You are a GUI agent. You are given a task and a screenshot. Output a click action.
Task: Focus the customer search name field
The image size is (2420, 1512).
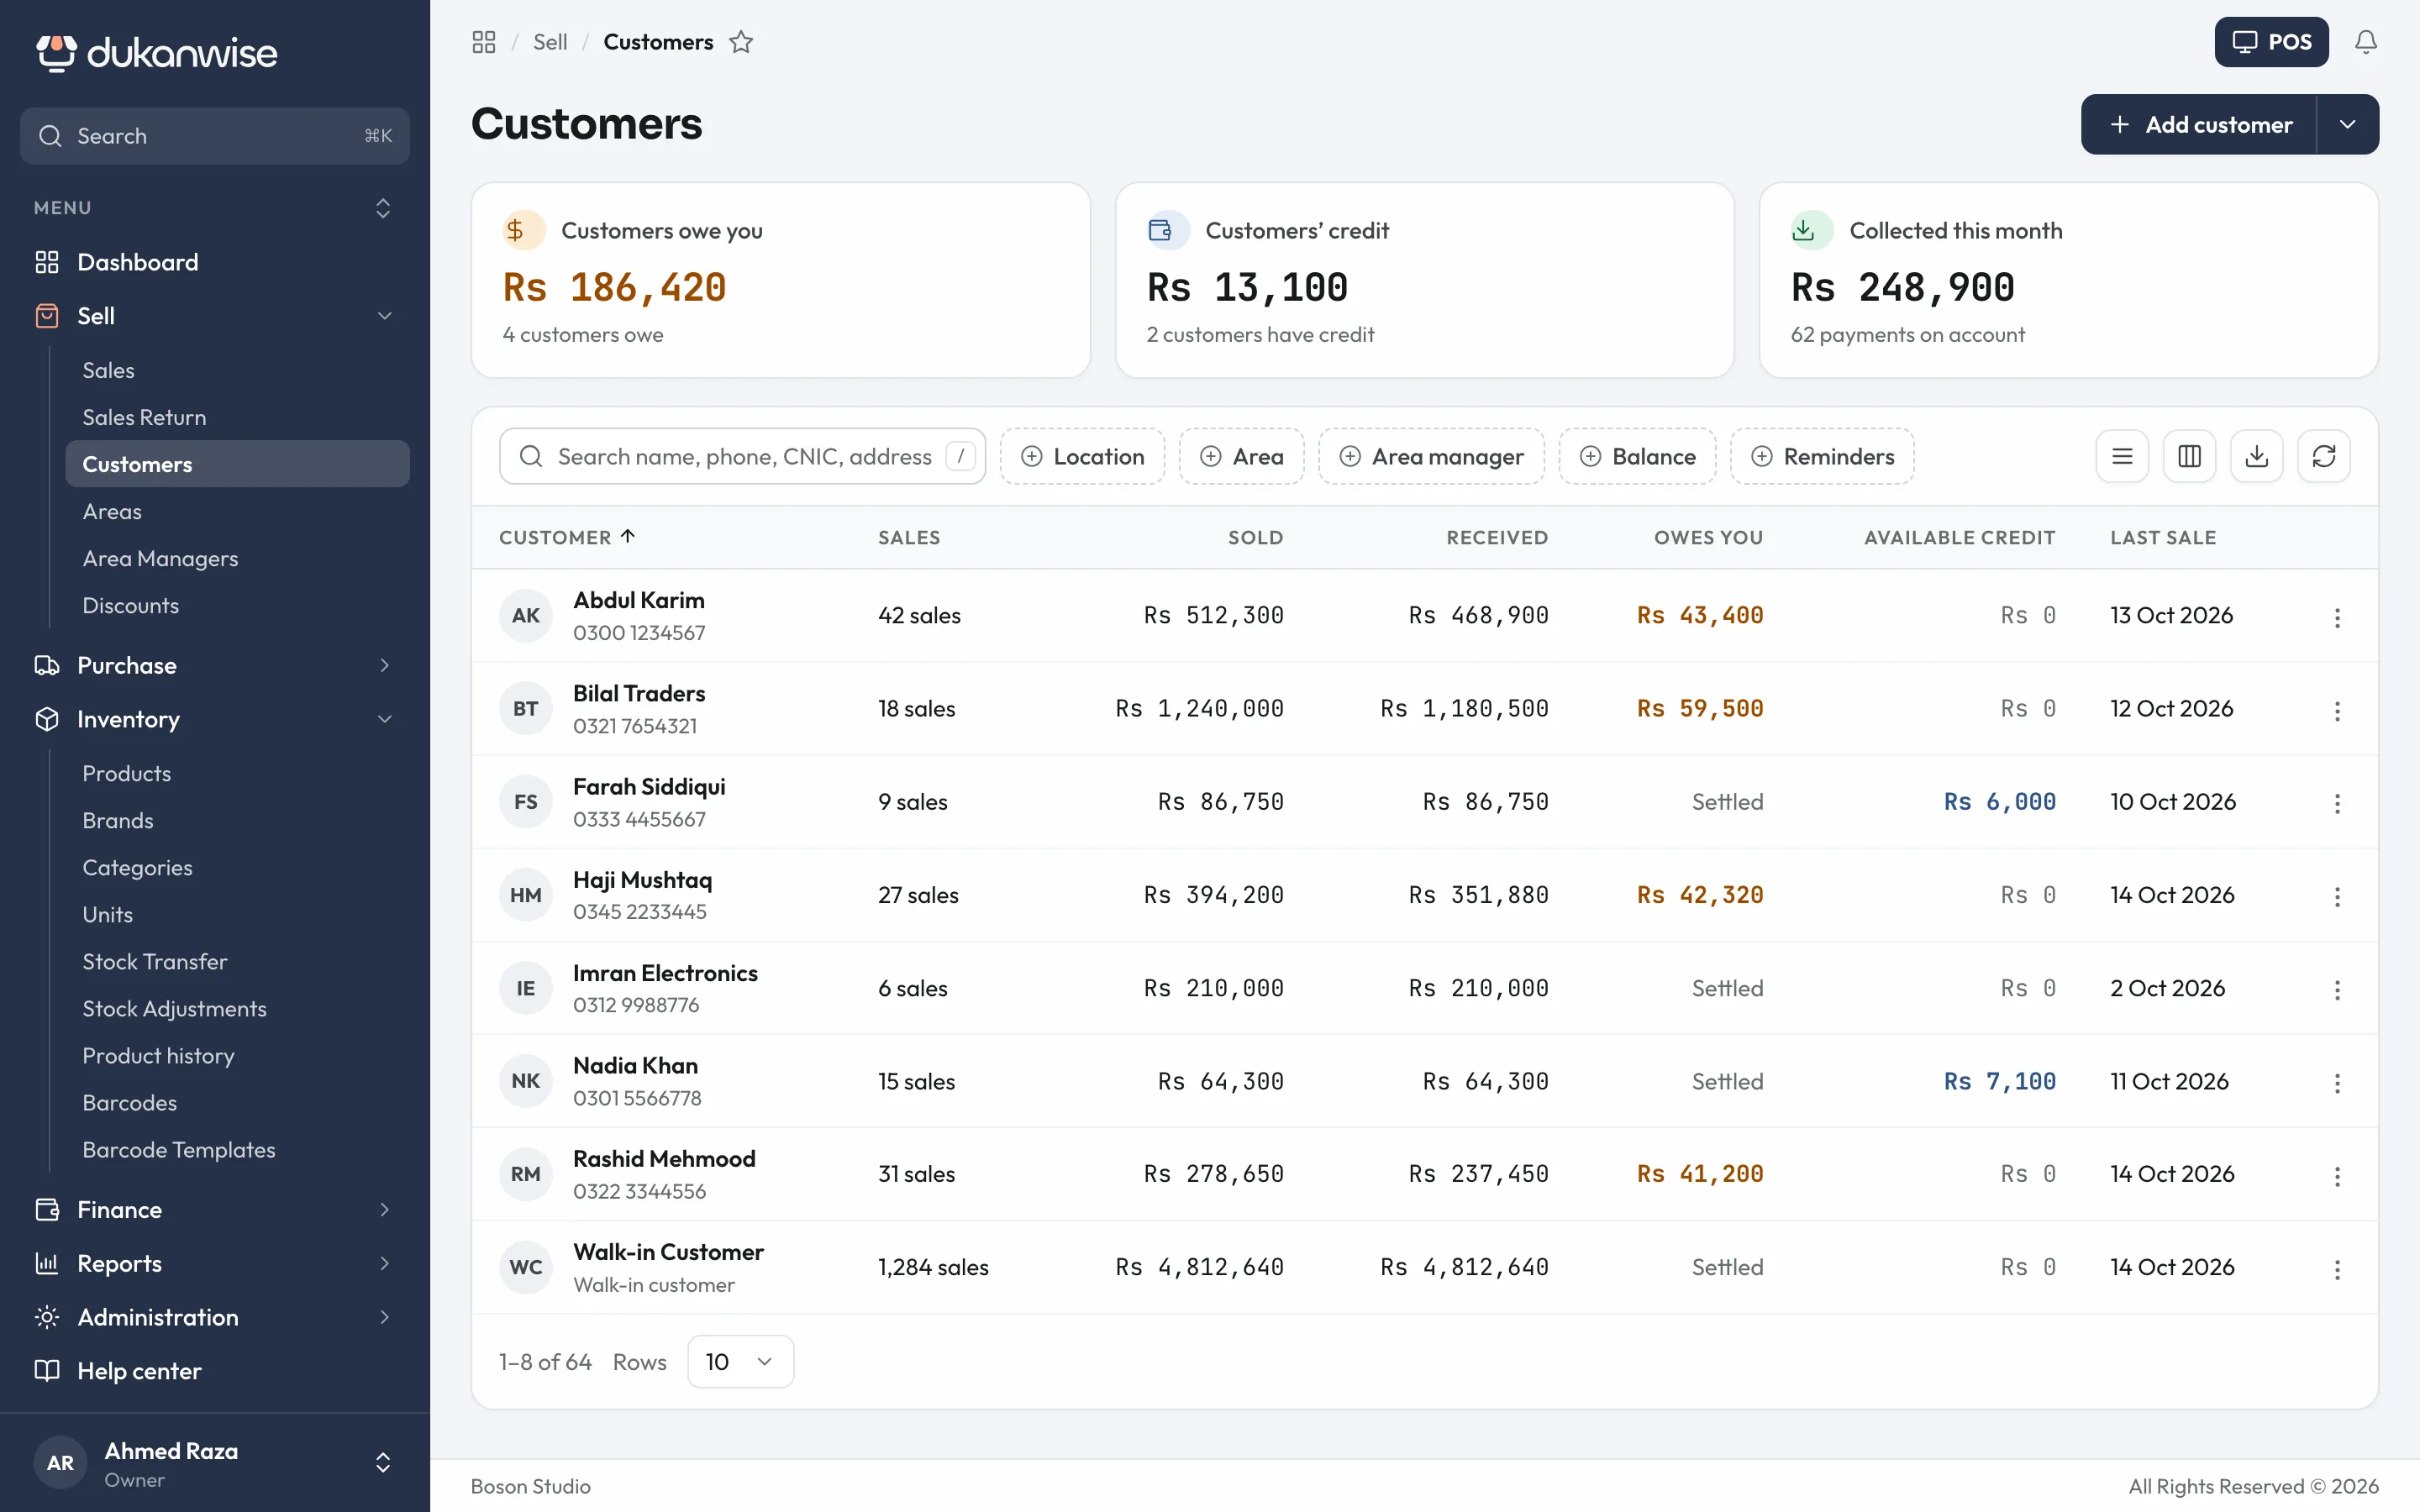click(742, 456)
